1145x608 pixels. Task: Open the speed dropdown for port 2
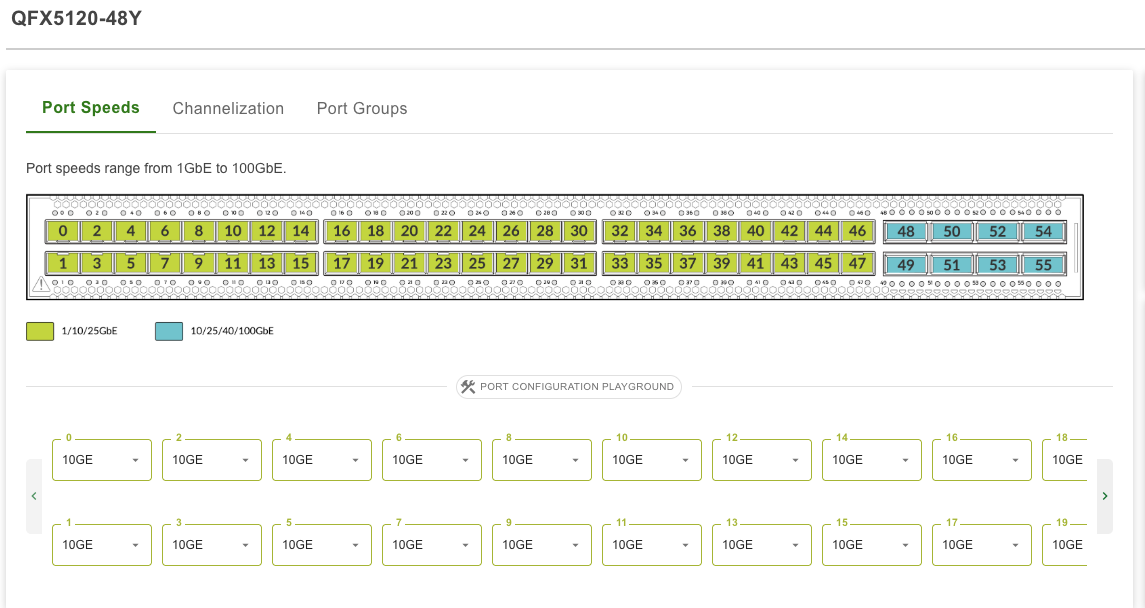[x=212, y=460]
